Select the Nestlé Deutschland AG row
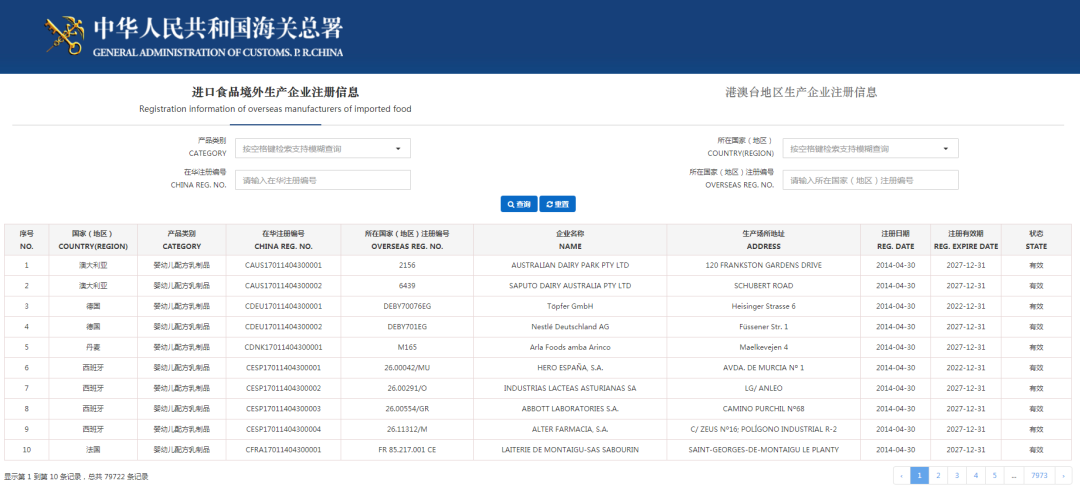This screenshot has width=1080, height=488. pyautogui.click(x=569, y=327)
